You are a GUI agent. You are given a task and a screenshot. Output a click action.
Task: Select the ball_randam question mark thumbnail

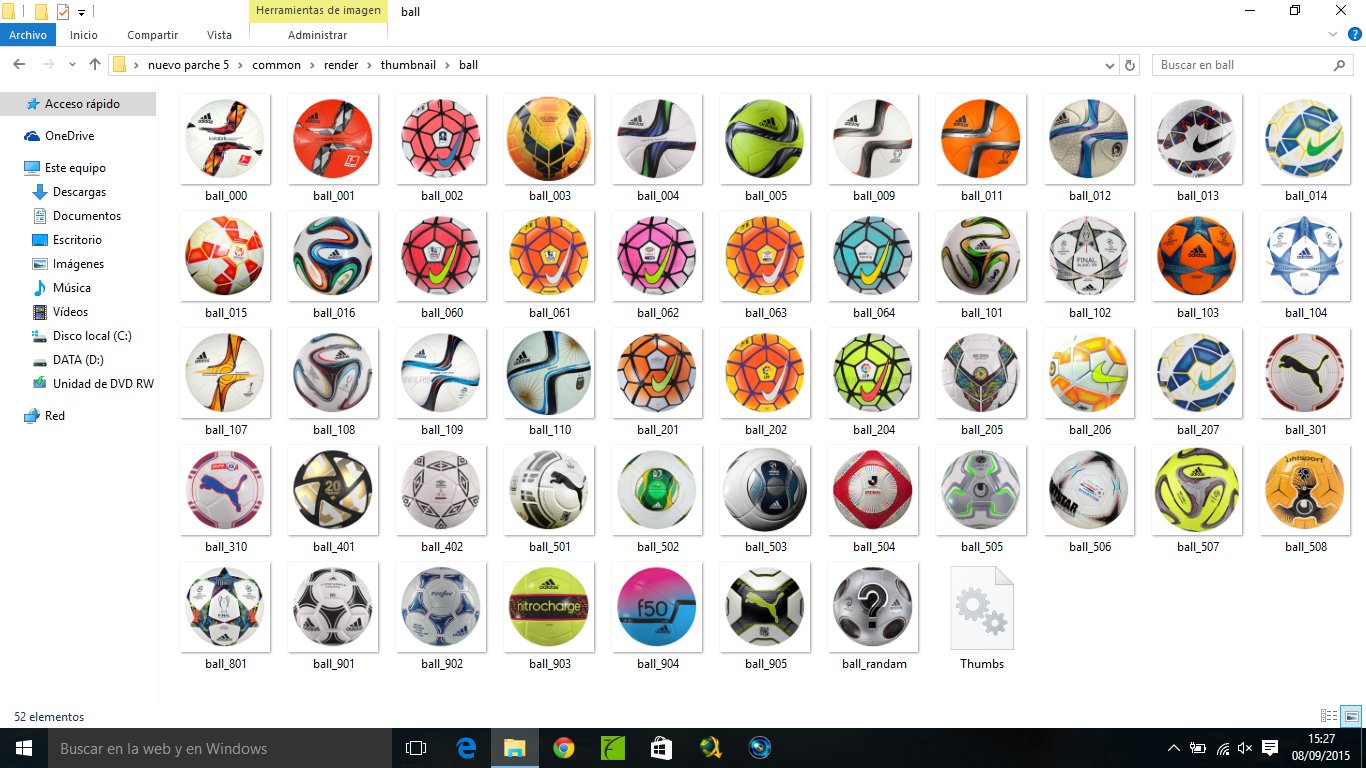(874, 608)
